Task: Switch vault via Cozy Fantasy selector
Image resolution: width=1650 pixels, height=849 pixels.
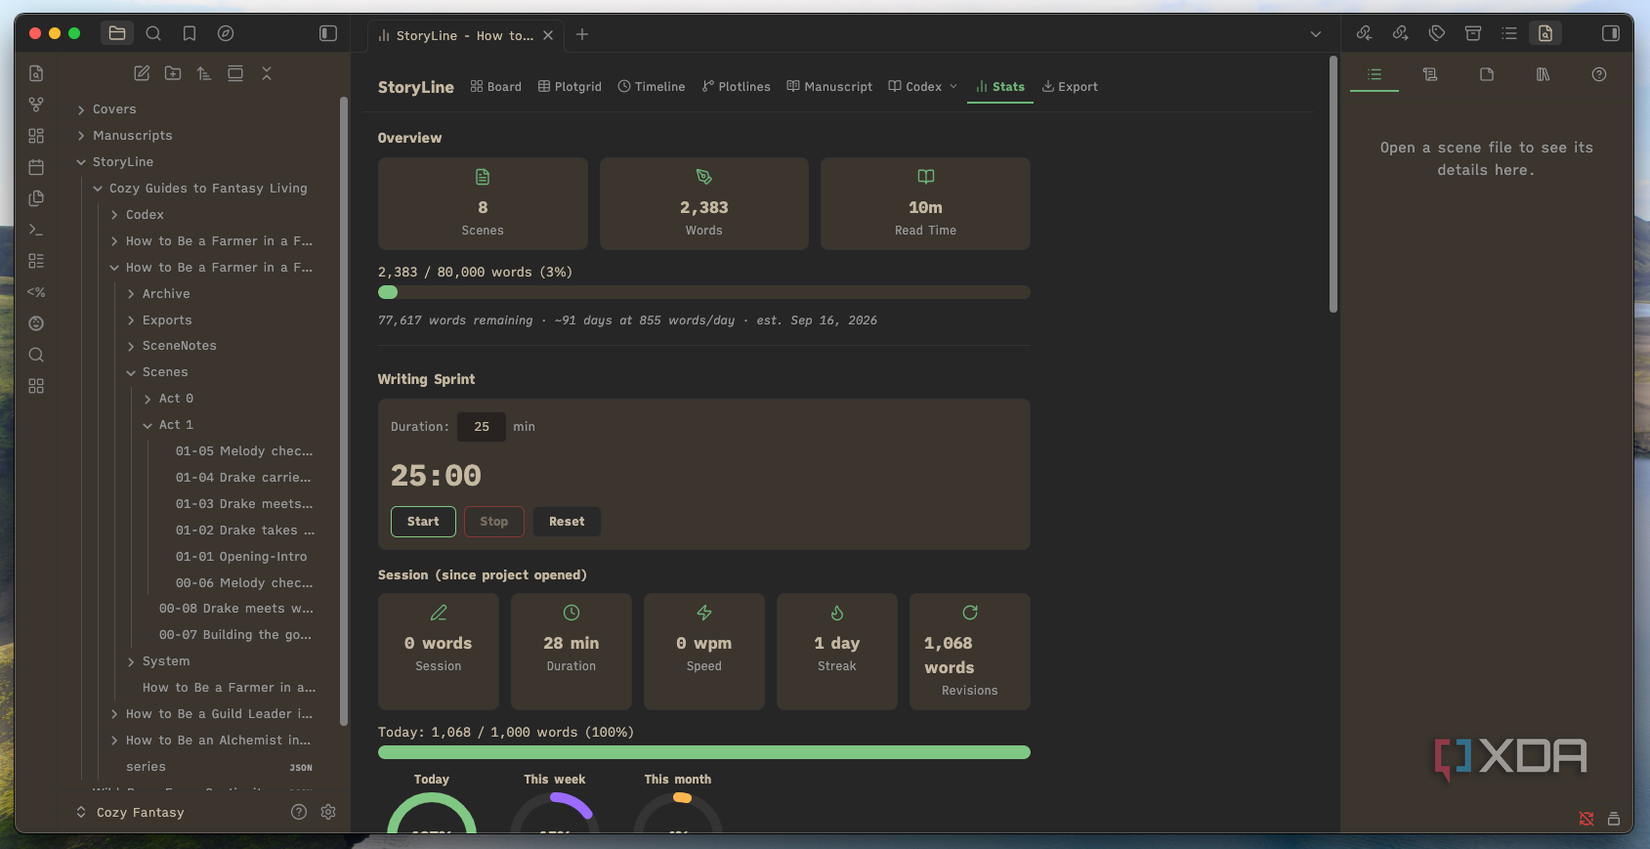Action: coord(131,812)
